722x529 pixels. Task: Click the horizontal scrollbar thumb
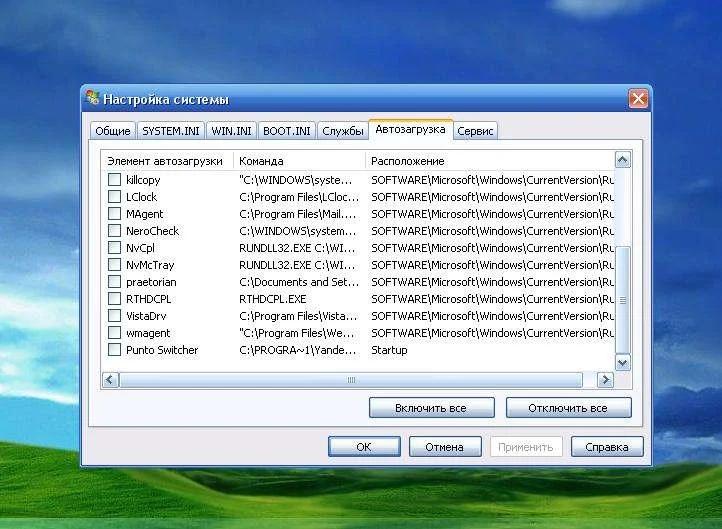pyautogui.click(x=351, y=380)
